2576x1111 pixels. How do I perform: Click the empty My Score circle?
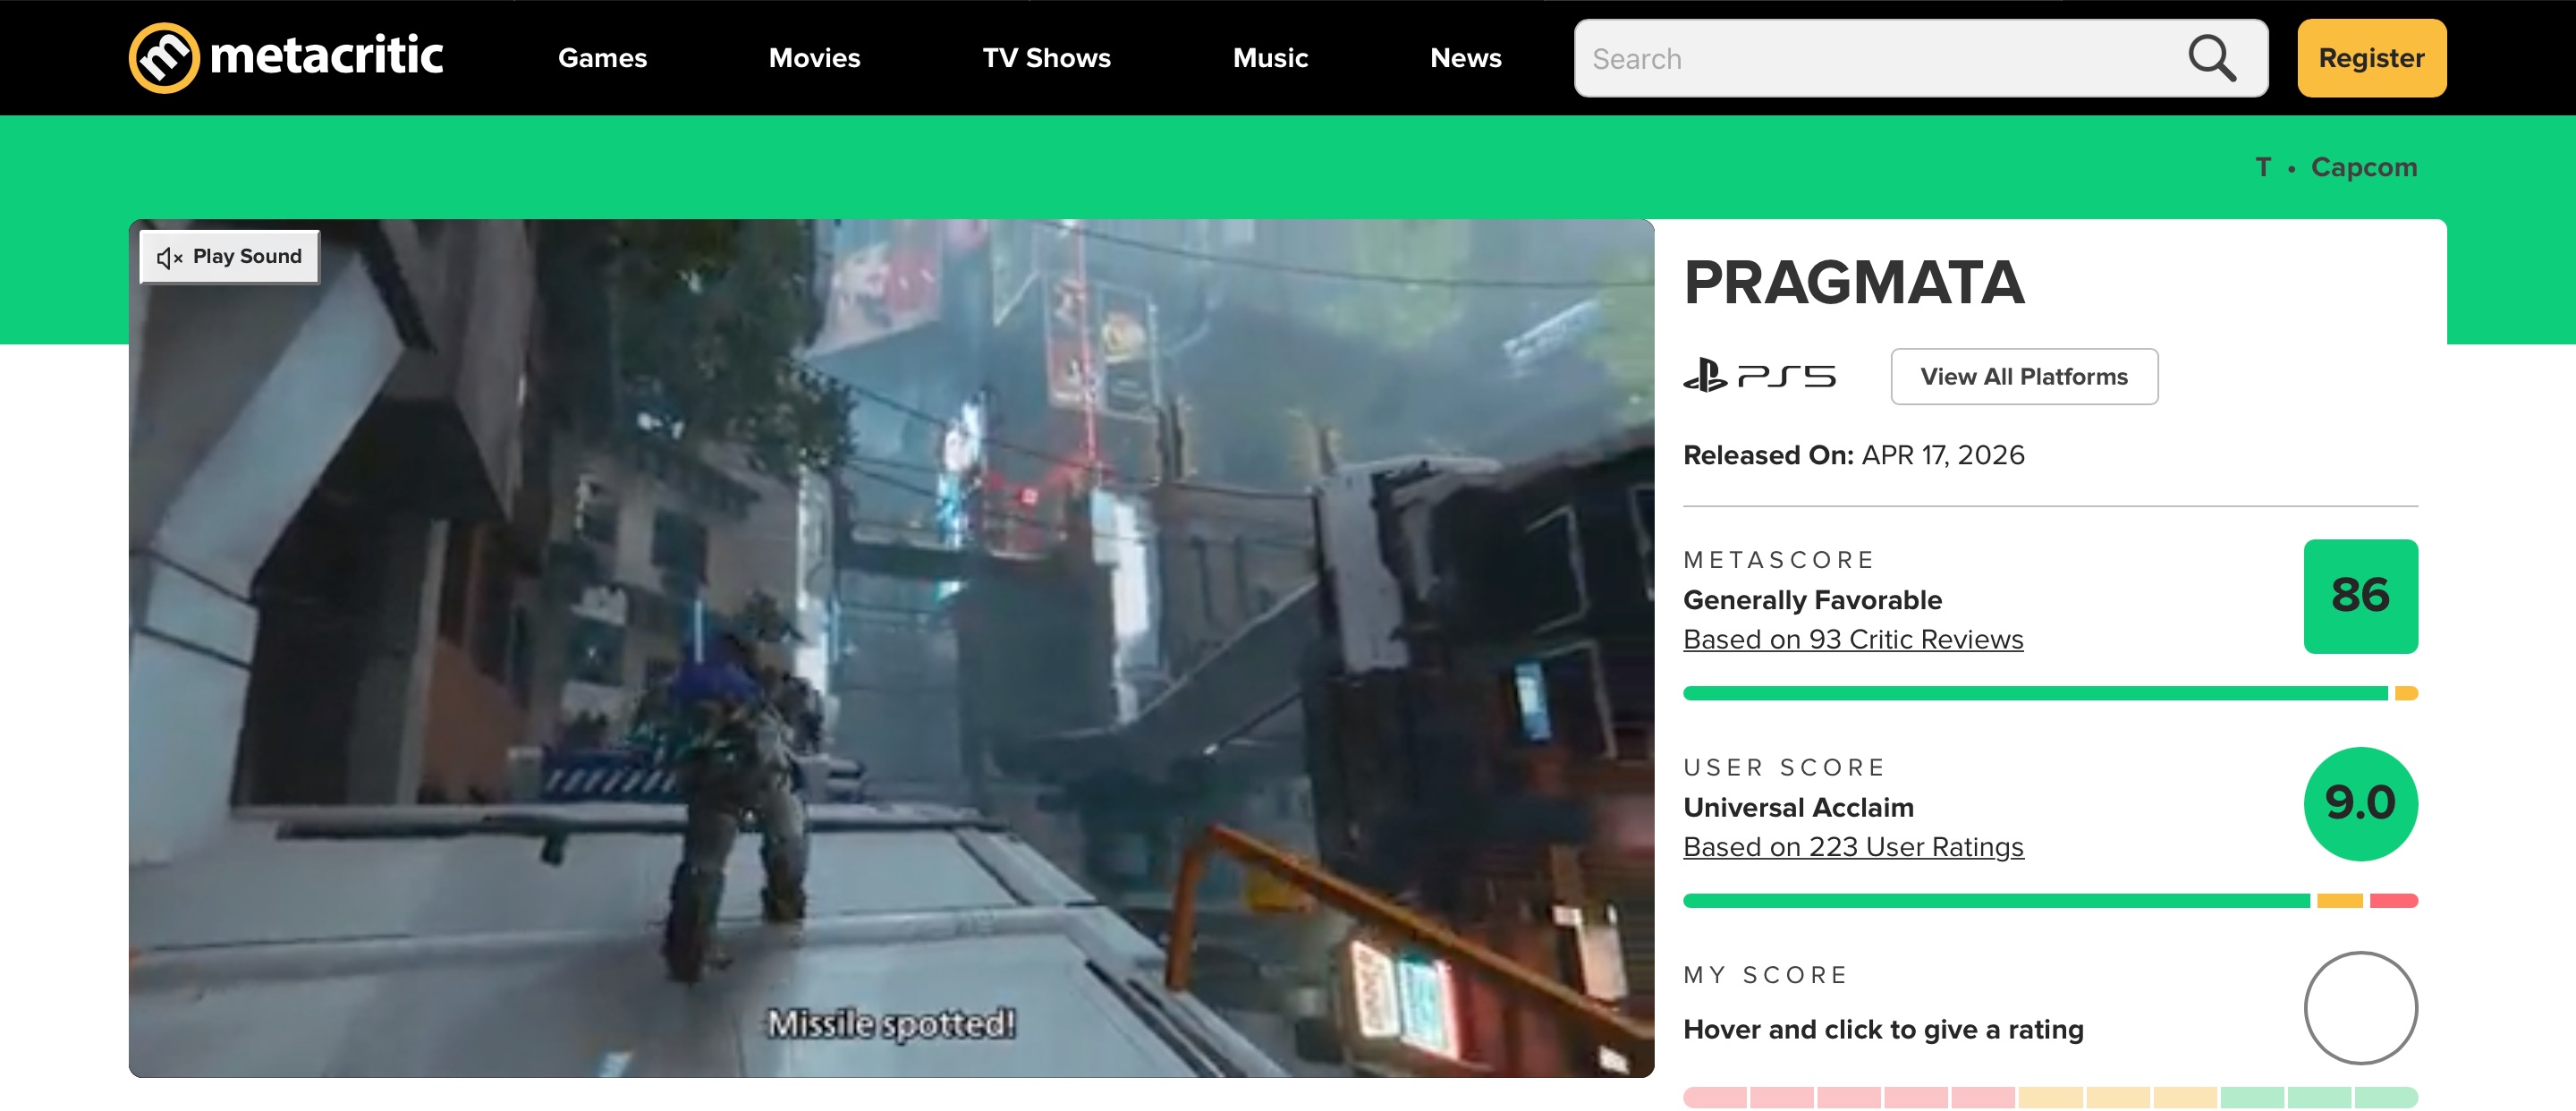coord(2360,1008)
